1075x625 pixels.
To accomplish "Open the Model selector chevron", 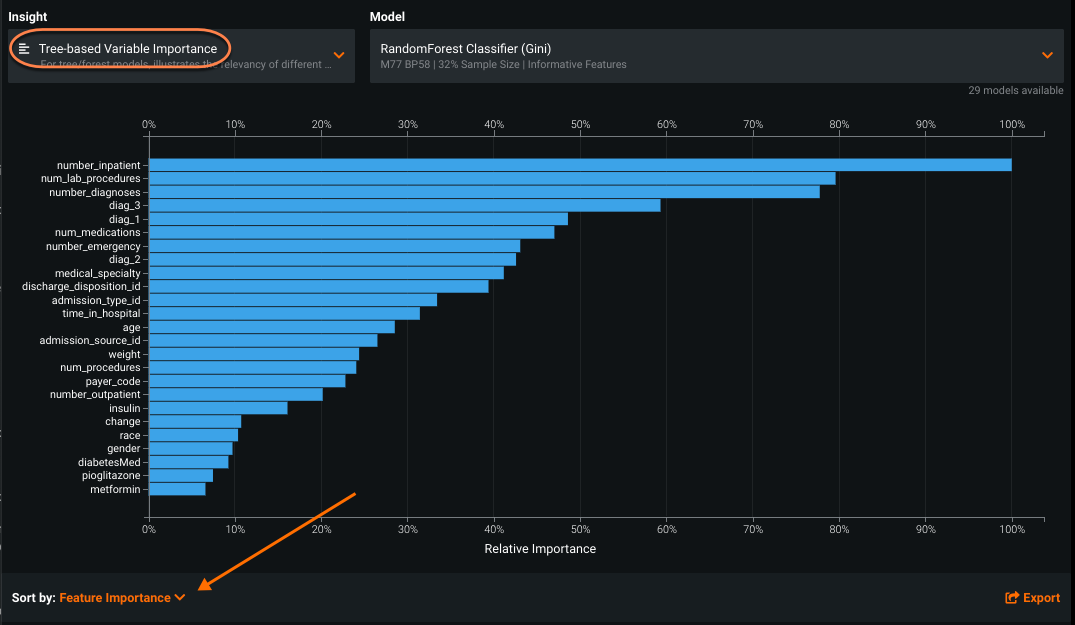I will click(x=1047, y=55).
